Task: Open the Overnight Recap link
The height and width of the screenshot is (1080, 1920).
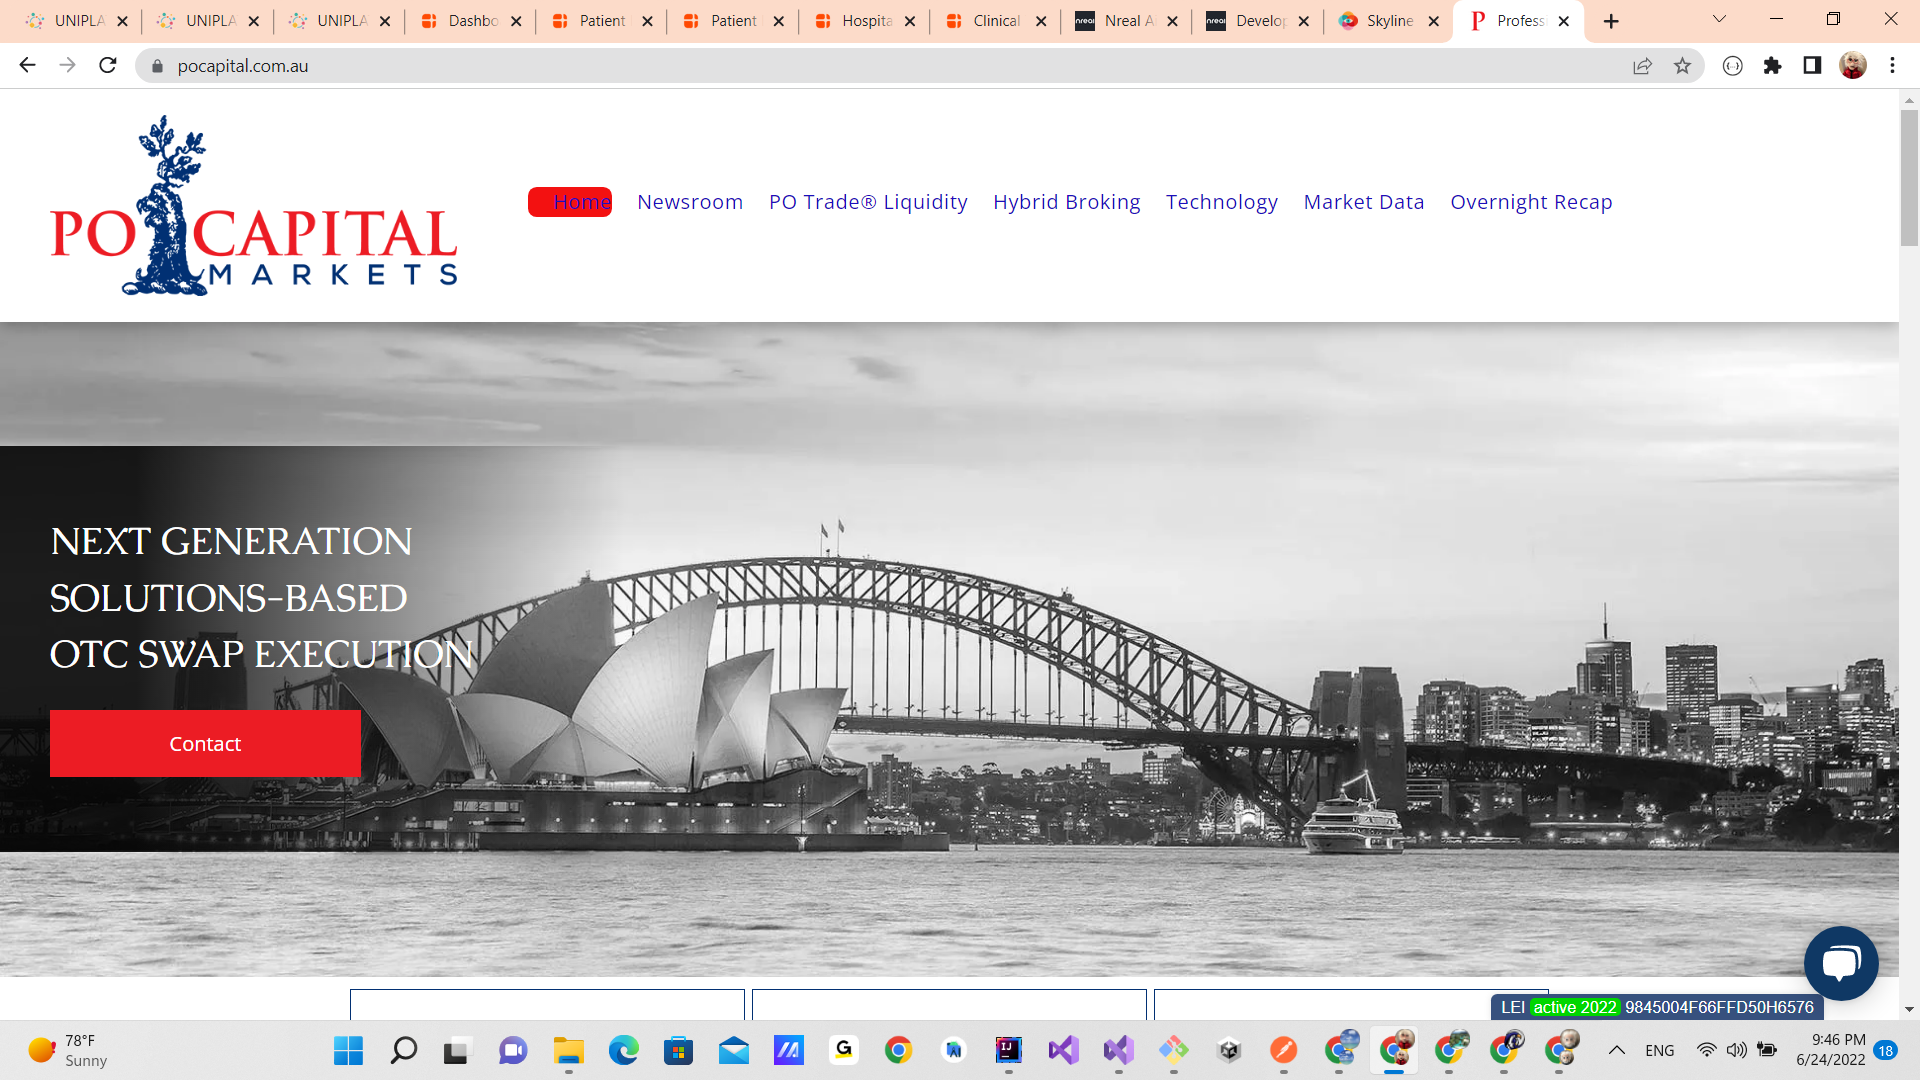Action: tap(1530, 202)
